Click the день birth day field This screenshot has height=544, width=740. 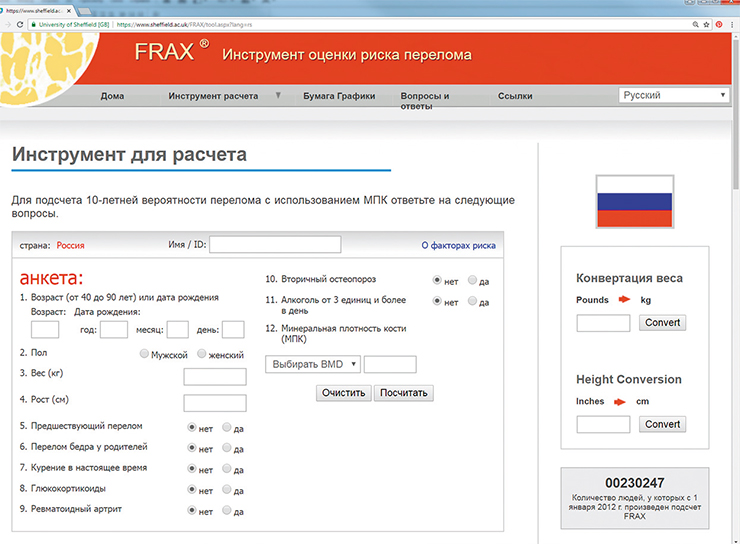coord(233,329)
